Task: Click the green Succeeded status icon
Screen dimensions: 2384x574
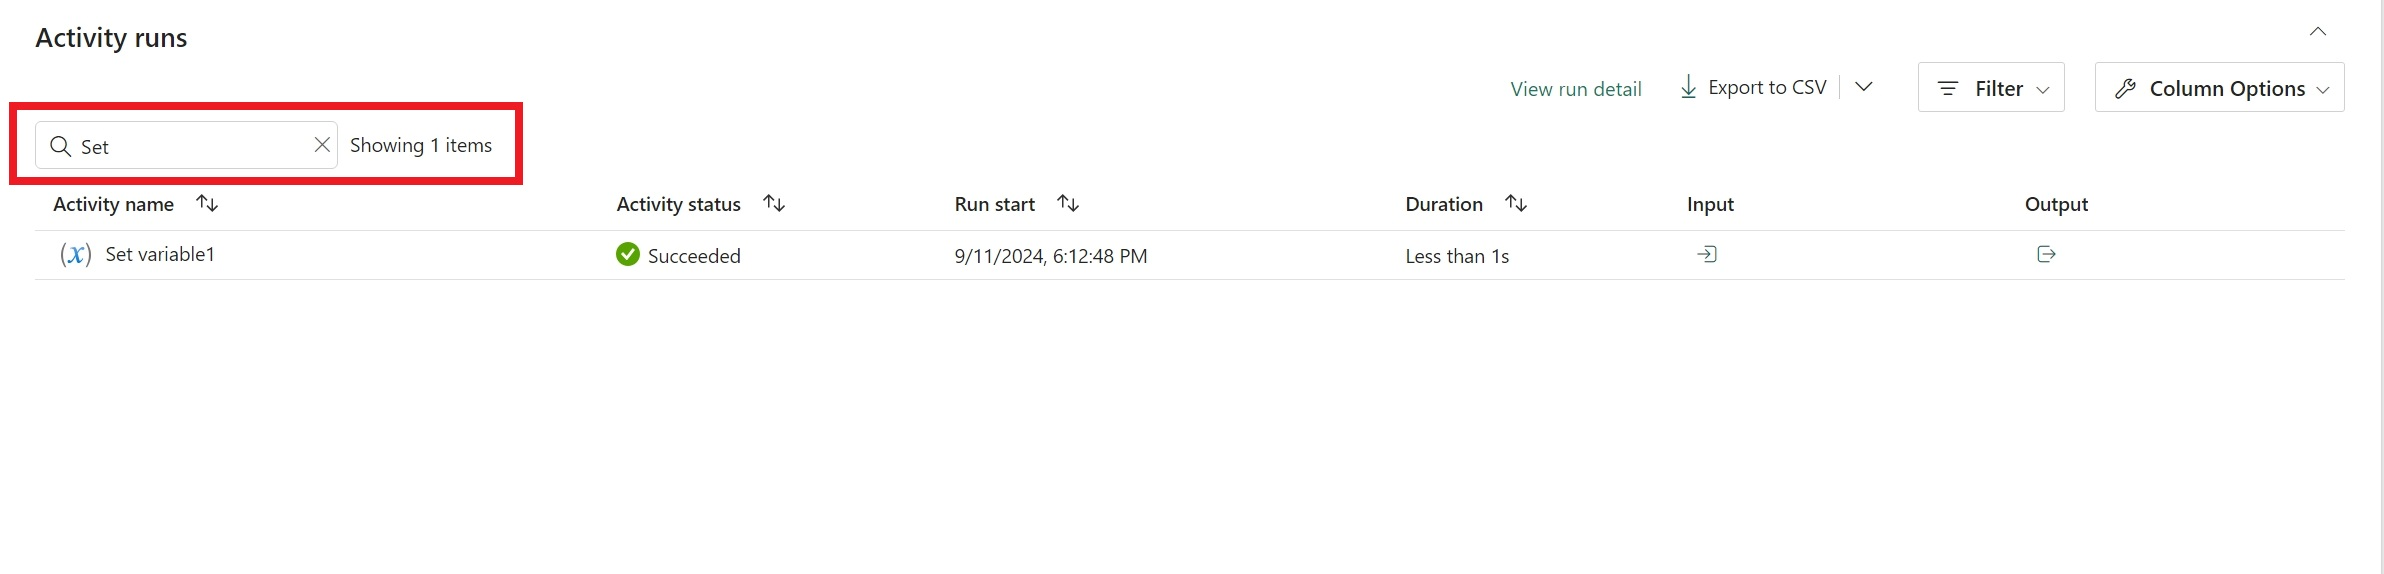Action: click(628, 255)
